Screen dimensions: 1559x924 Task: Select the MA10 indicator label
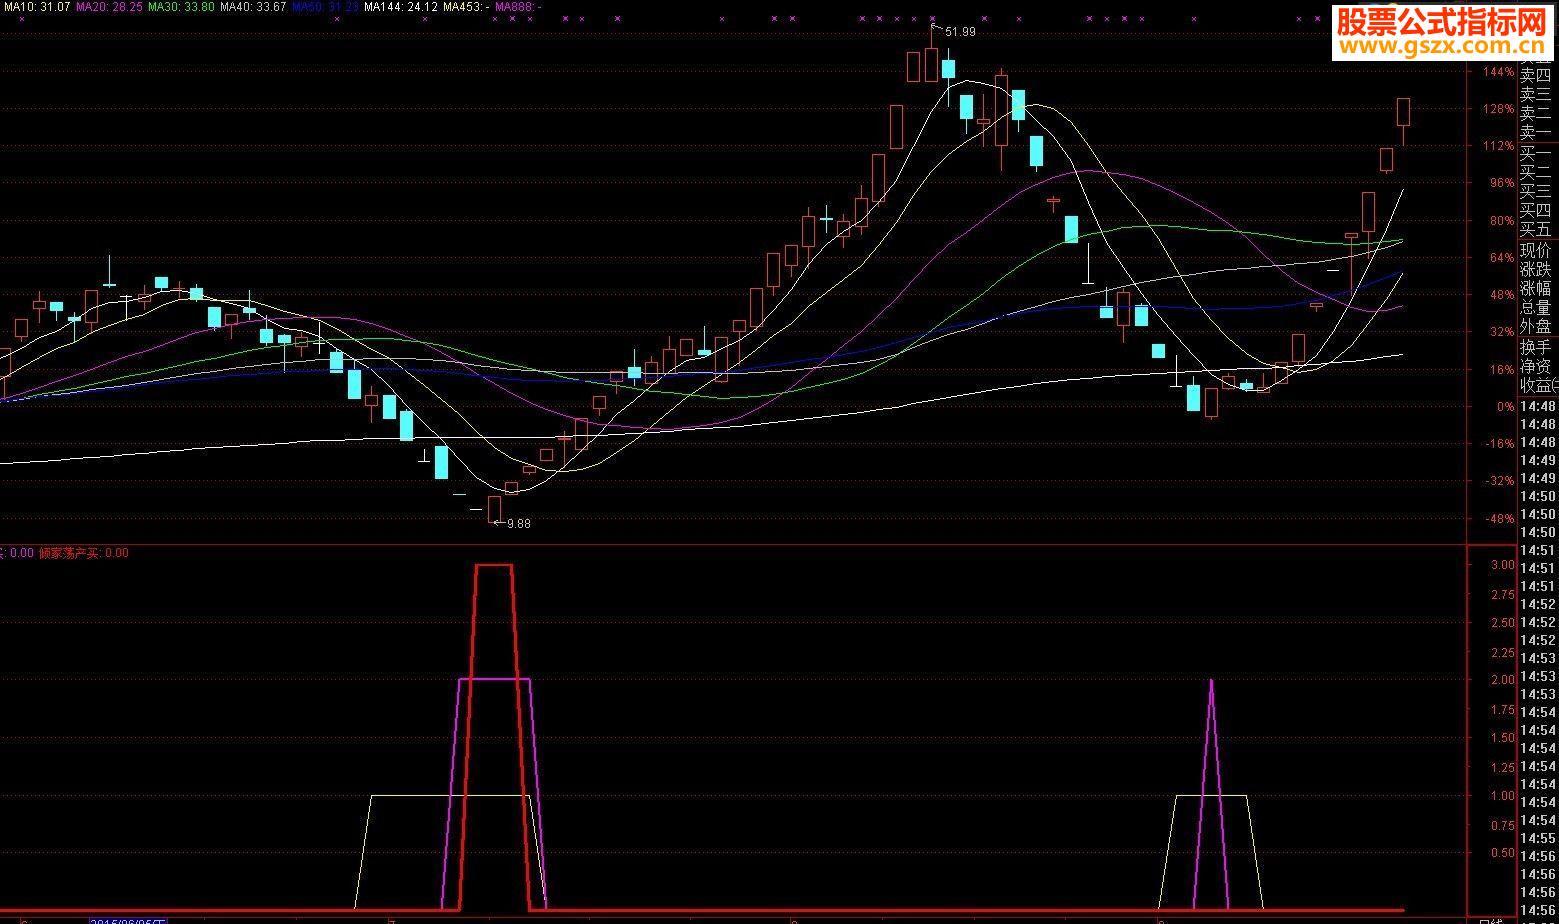[36, 6]
